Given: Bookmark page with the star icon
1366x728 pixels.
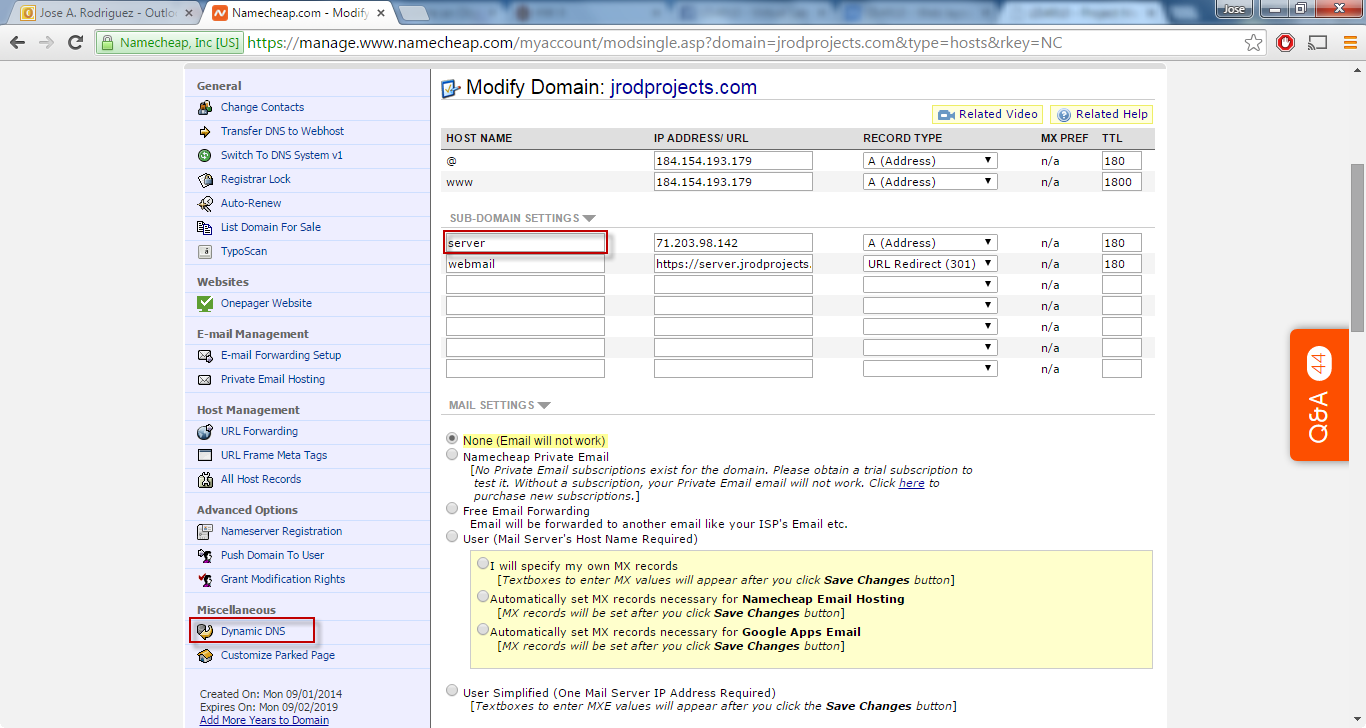Looking at the screenshot, I should [x=1253, y=43].
